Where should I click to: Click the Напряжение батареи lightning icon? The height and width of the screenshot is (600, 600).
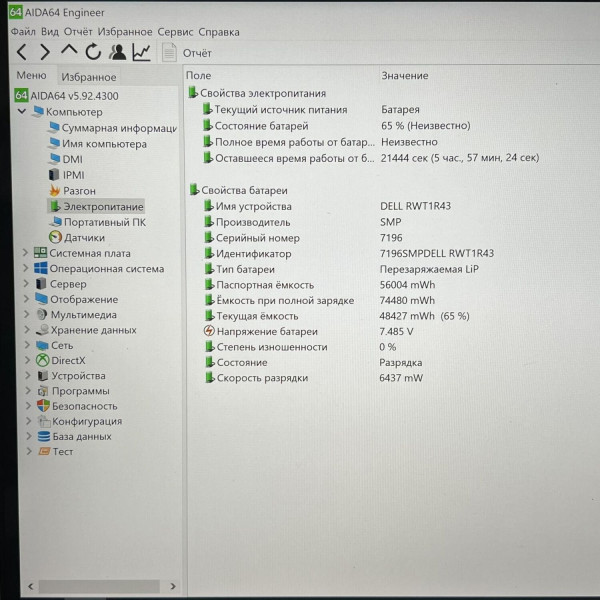coord(209,331)
